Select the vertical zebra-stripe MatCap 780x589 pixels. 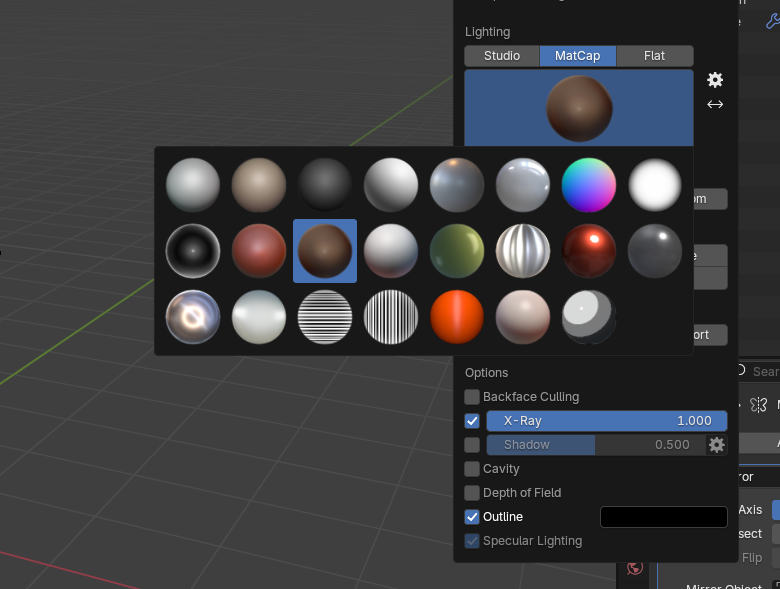click(391, 317)
